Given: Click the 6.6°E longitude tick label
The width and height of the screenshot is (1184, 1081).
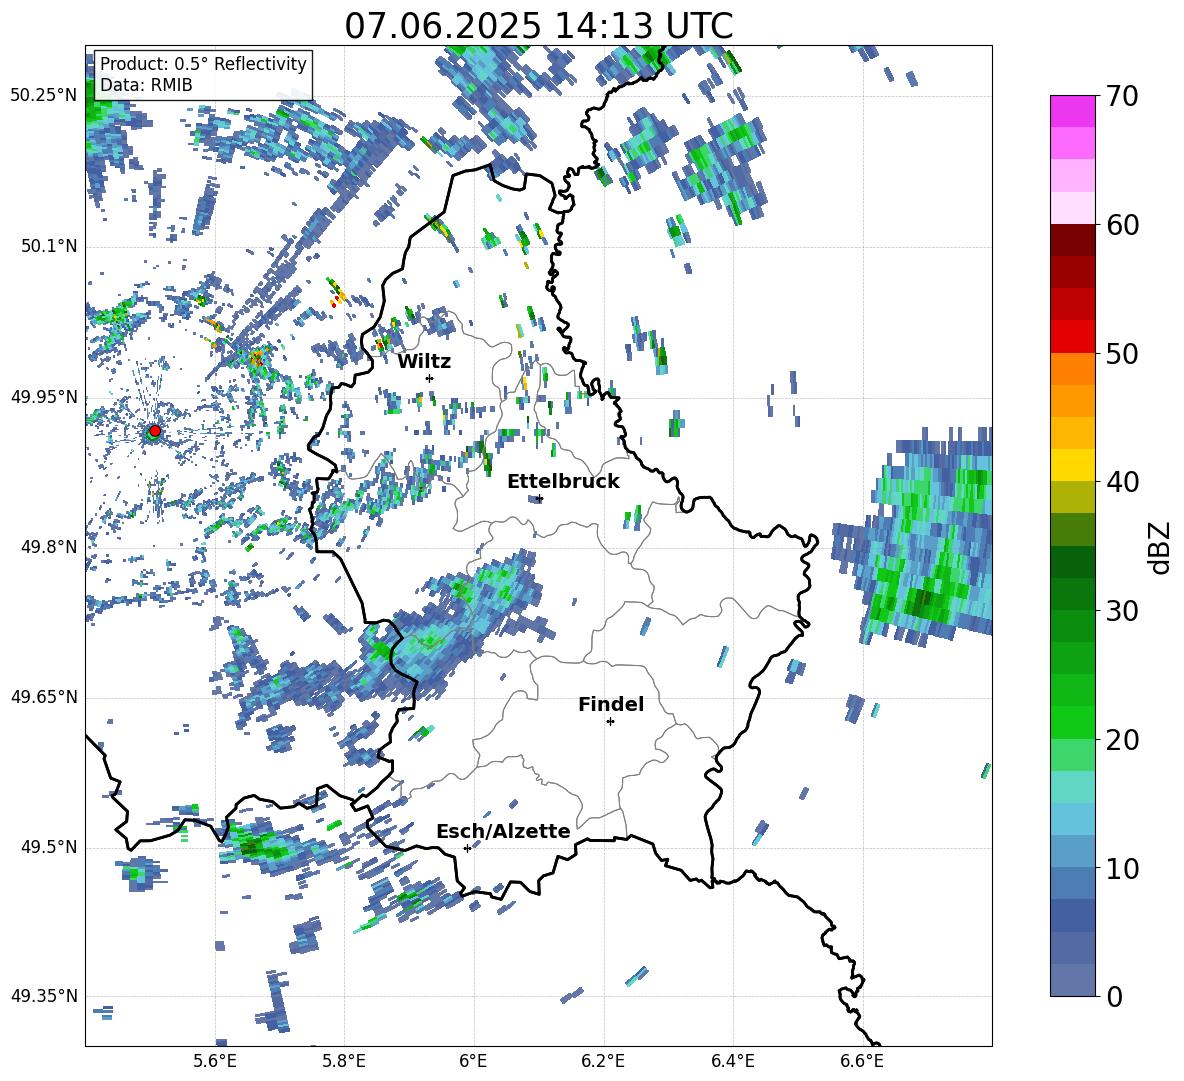Looking at the screenshot, I should pos(862,1061).
